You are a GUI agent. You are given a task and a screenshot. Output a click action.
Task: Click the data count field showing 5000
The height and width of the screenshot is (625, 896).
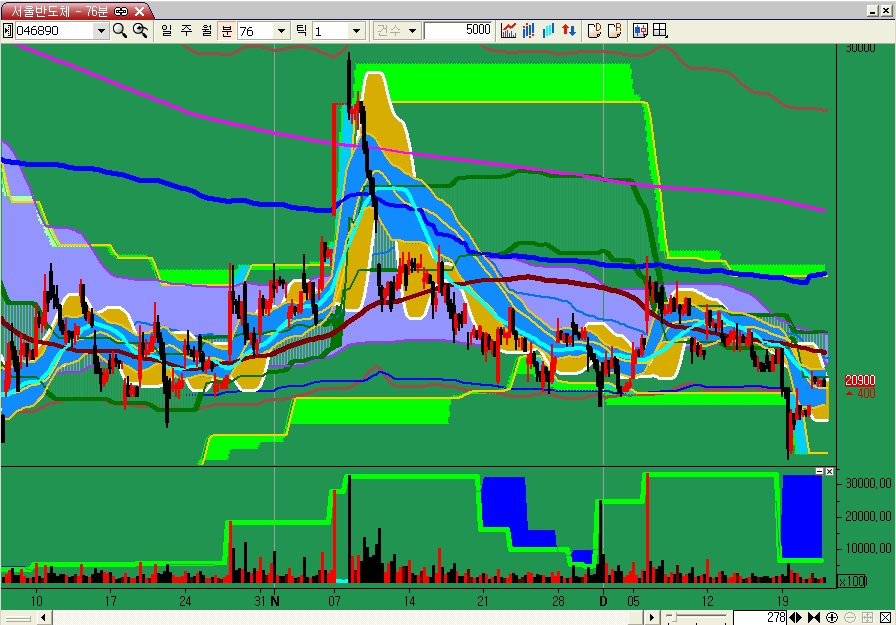(458, 30)
